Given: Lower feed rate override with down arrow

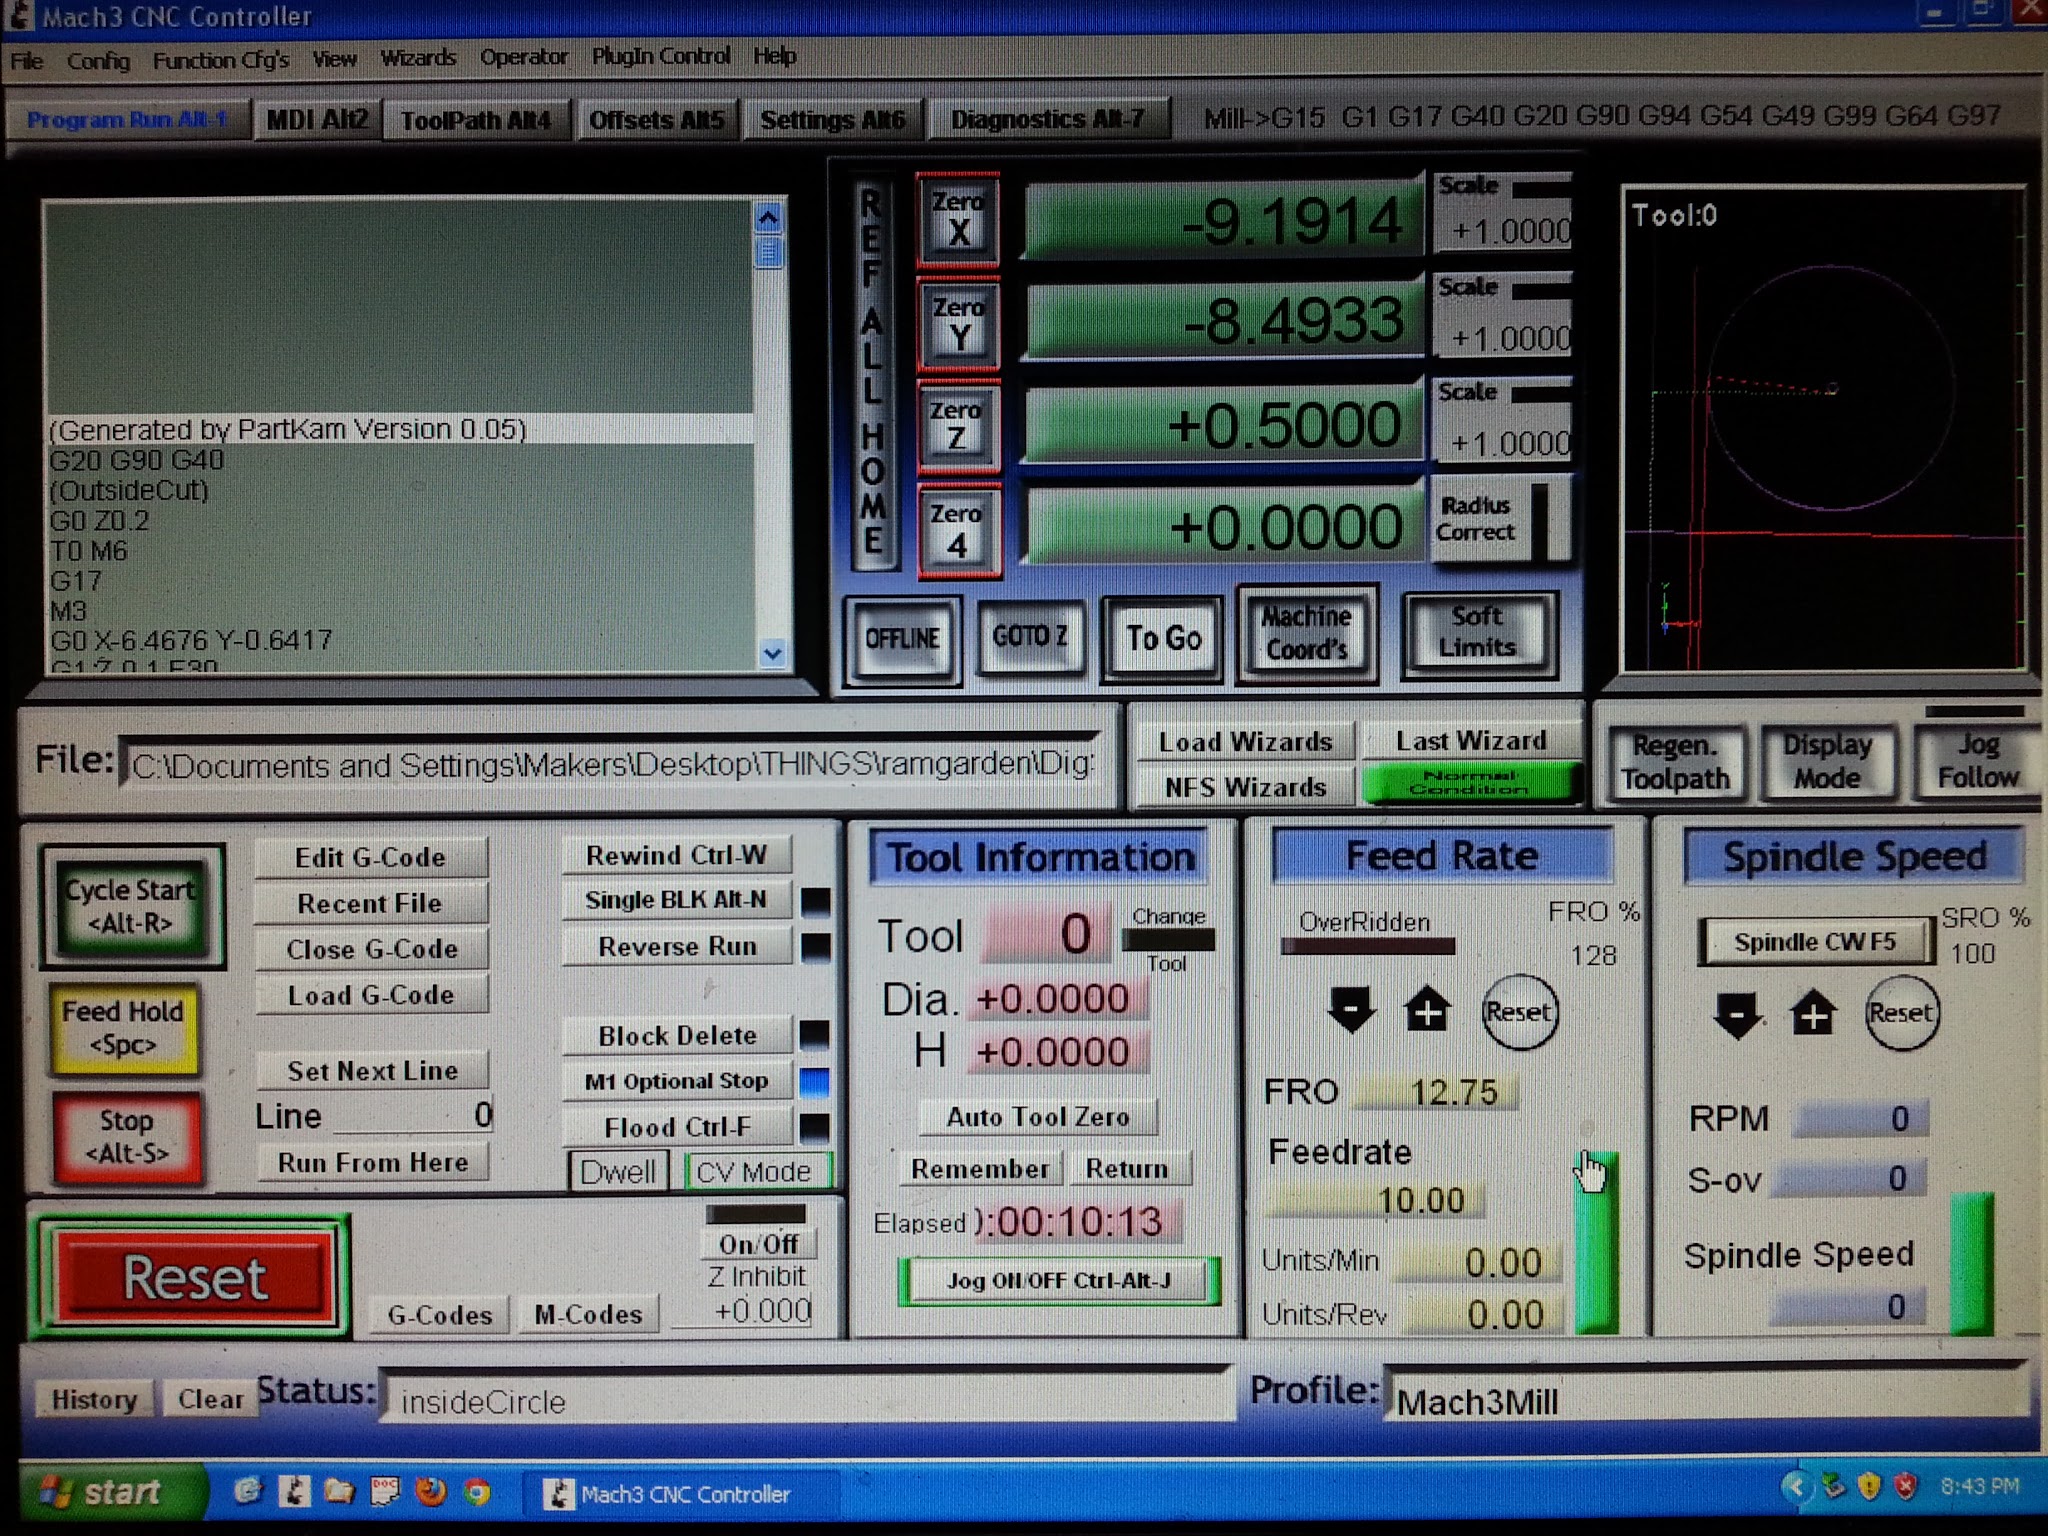Looking at the screenshot, I should click(x=1350, y=1011).
